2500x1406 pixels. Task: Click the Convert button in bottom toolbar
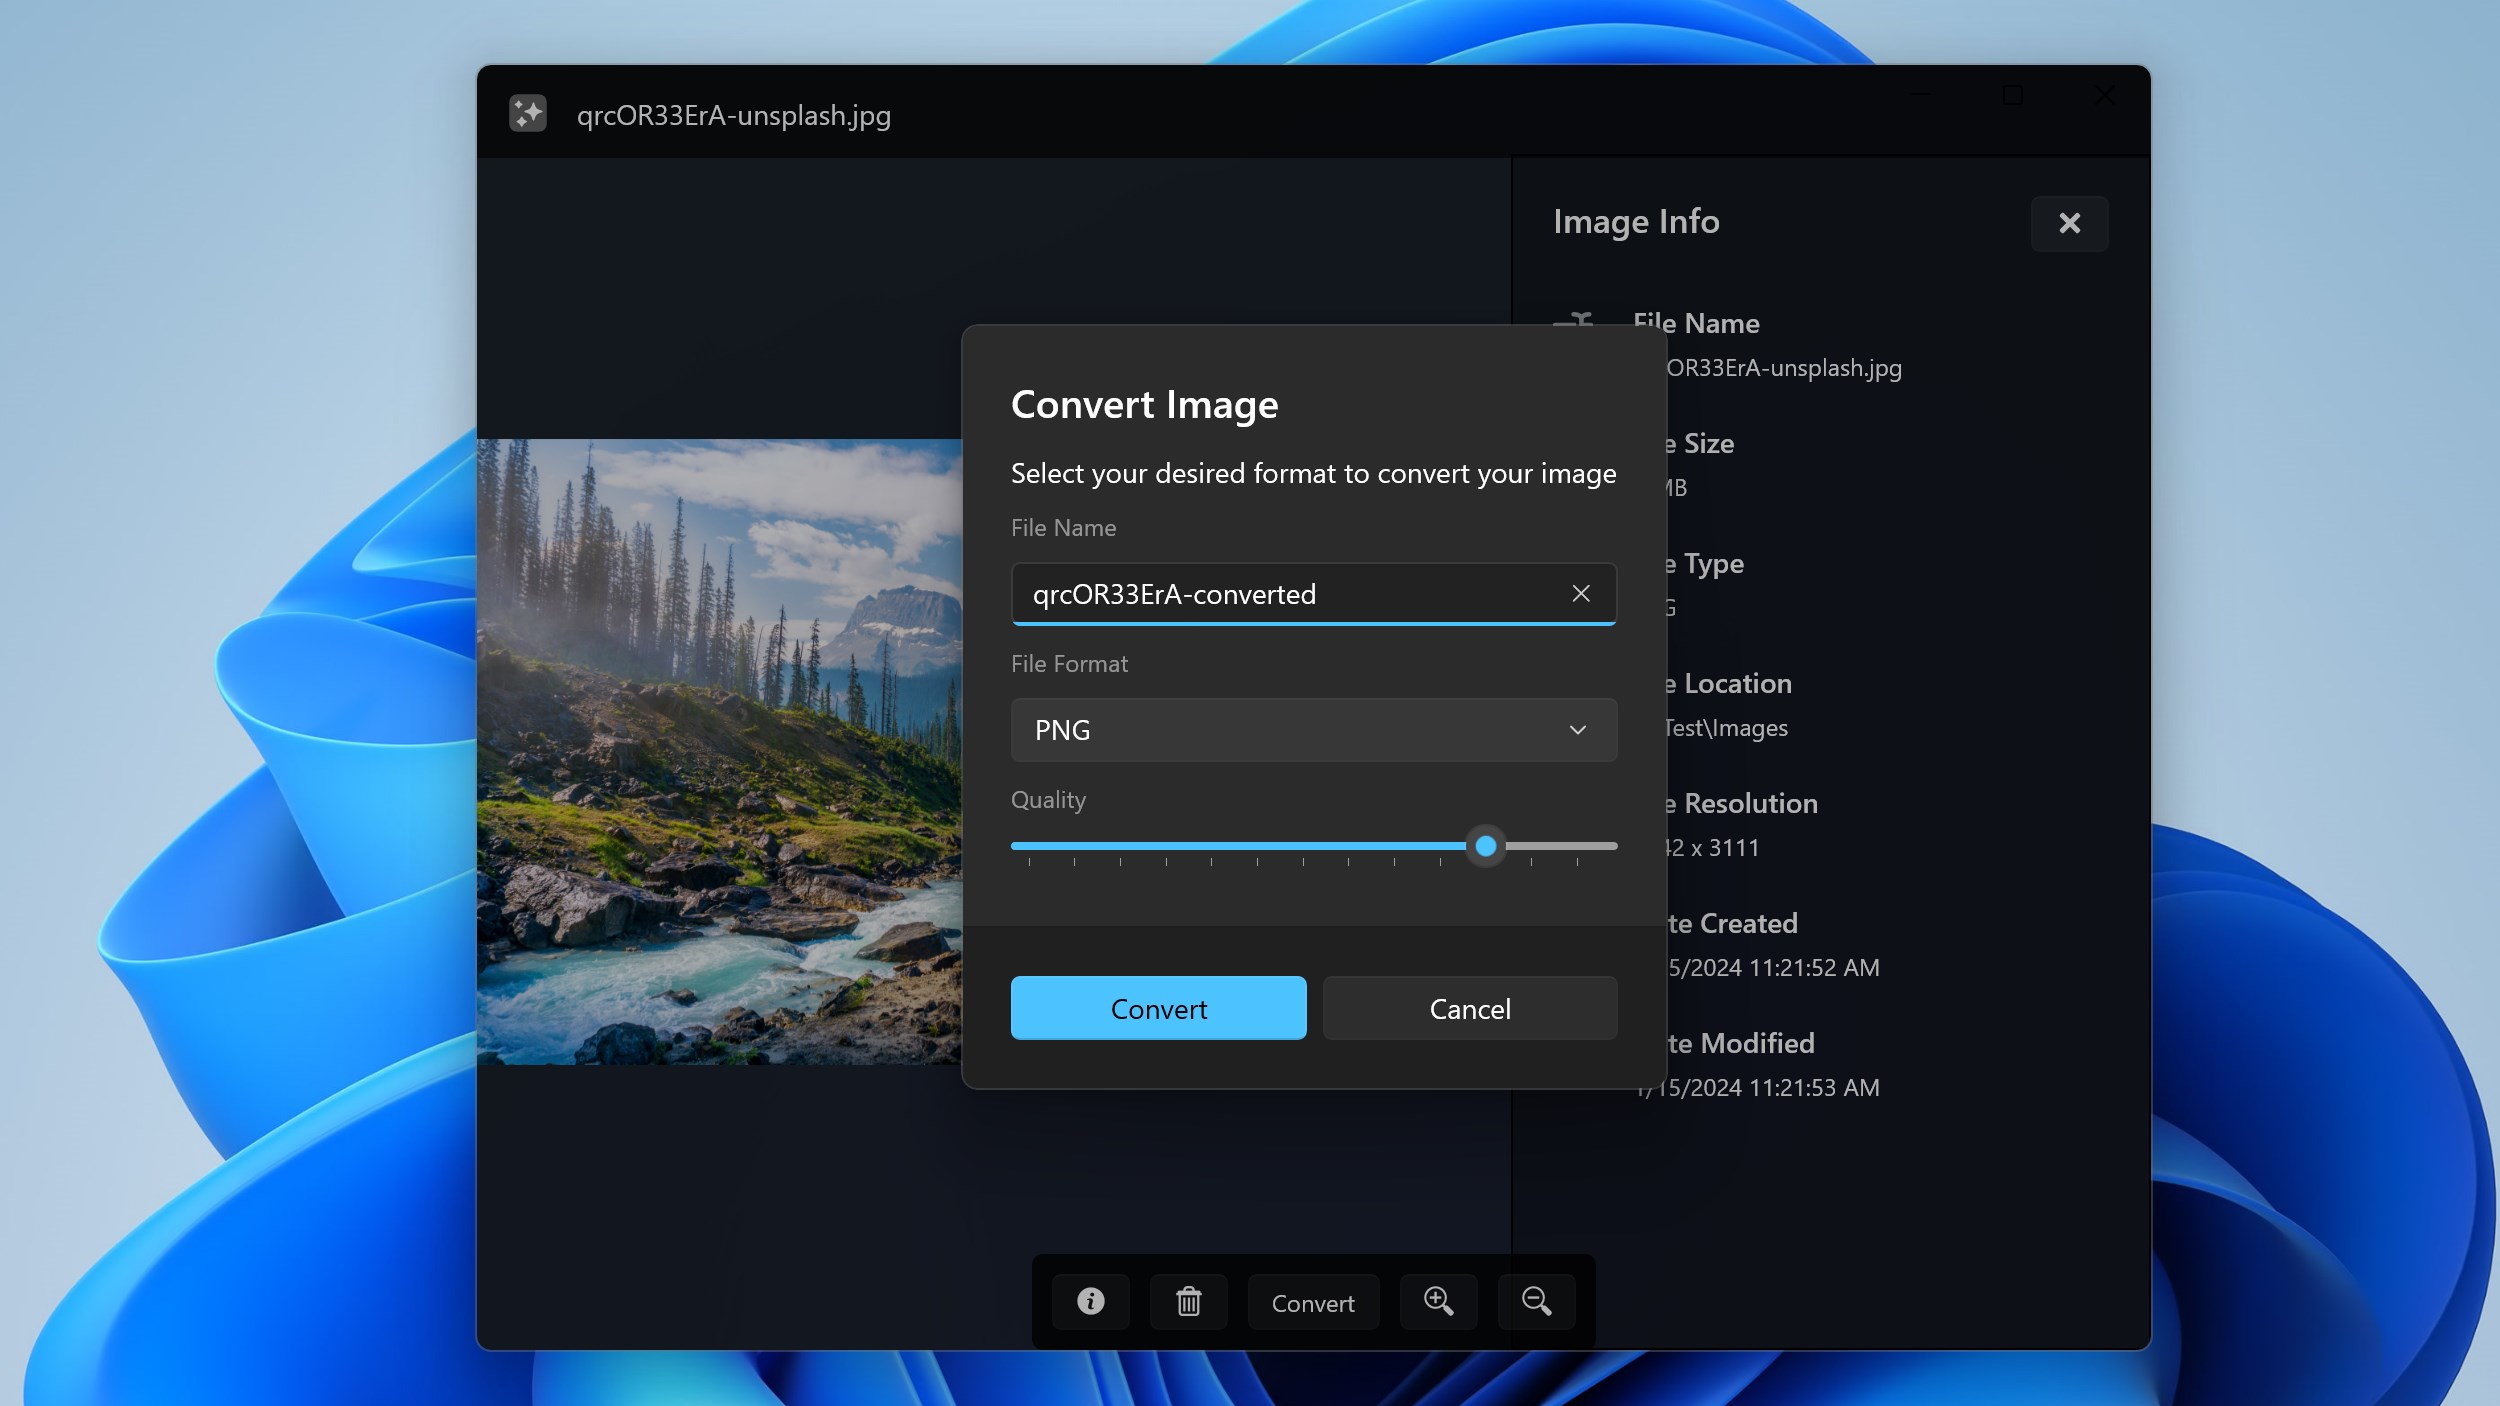[x=1313, y=1302]
